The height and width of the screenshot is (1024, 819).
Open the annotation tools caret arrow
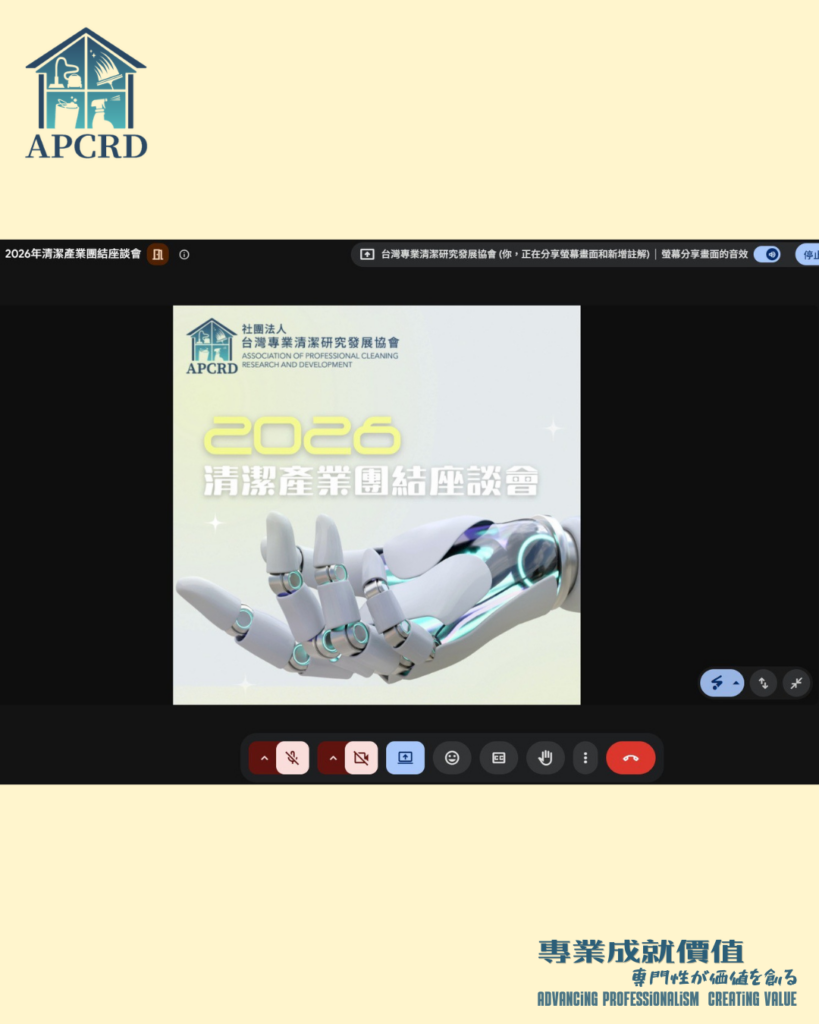pyautogui.click(x=736, y=683)
